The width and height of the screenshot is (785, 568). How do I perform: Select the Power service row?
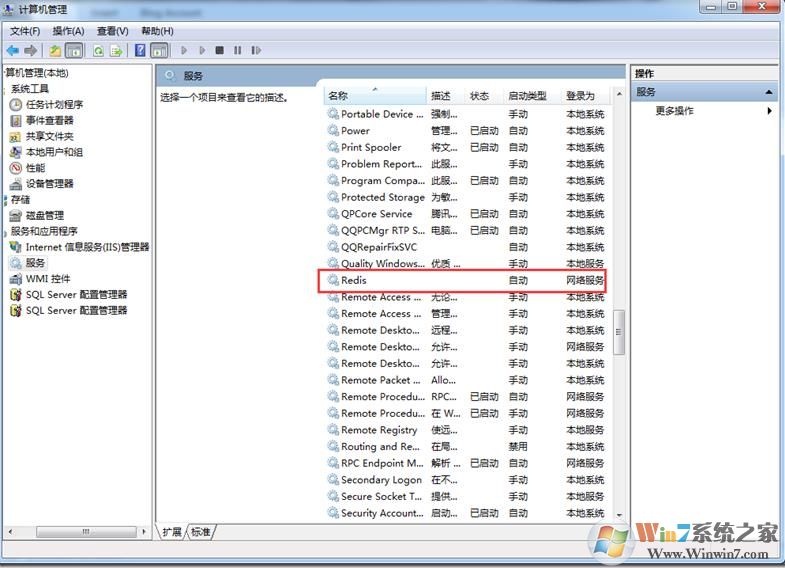(x=466, y=131)
